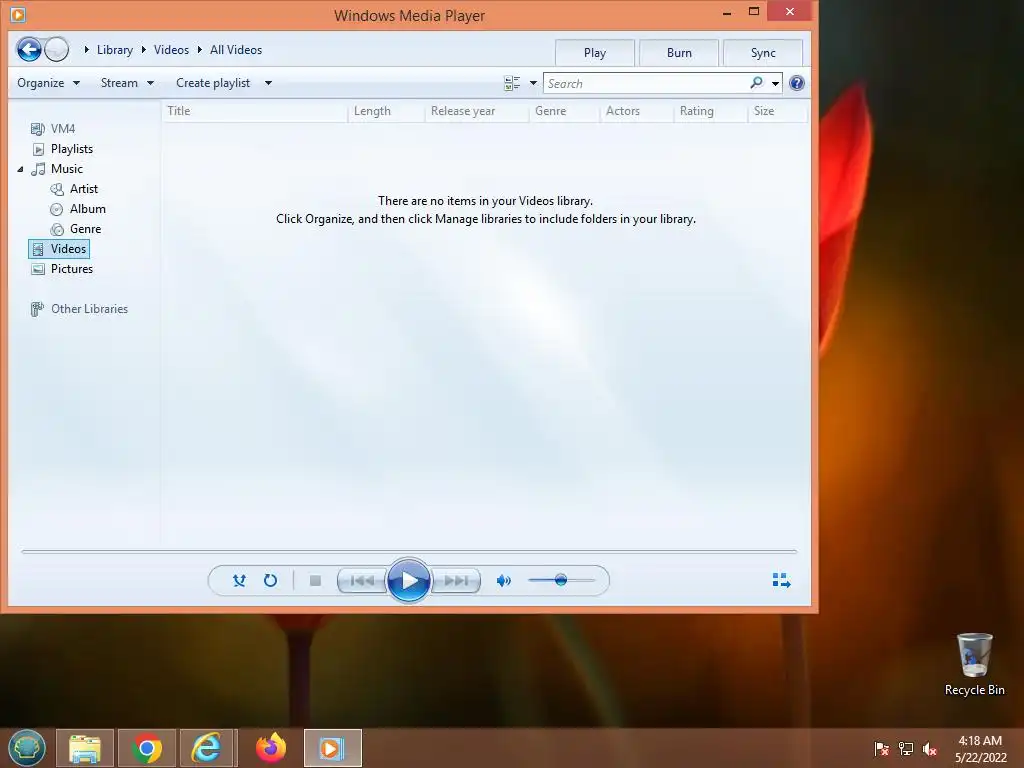Click Create playlist button

pos(213,83)
